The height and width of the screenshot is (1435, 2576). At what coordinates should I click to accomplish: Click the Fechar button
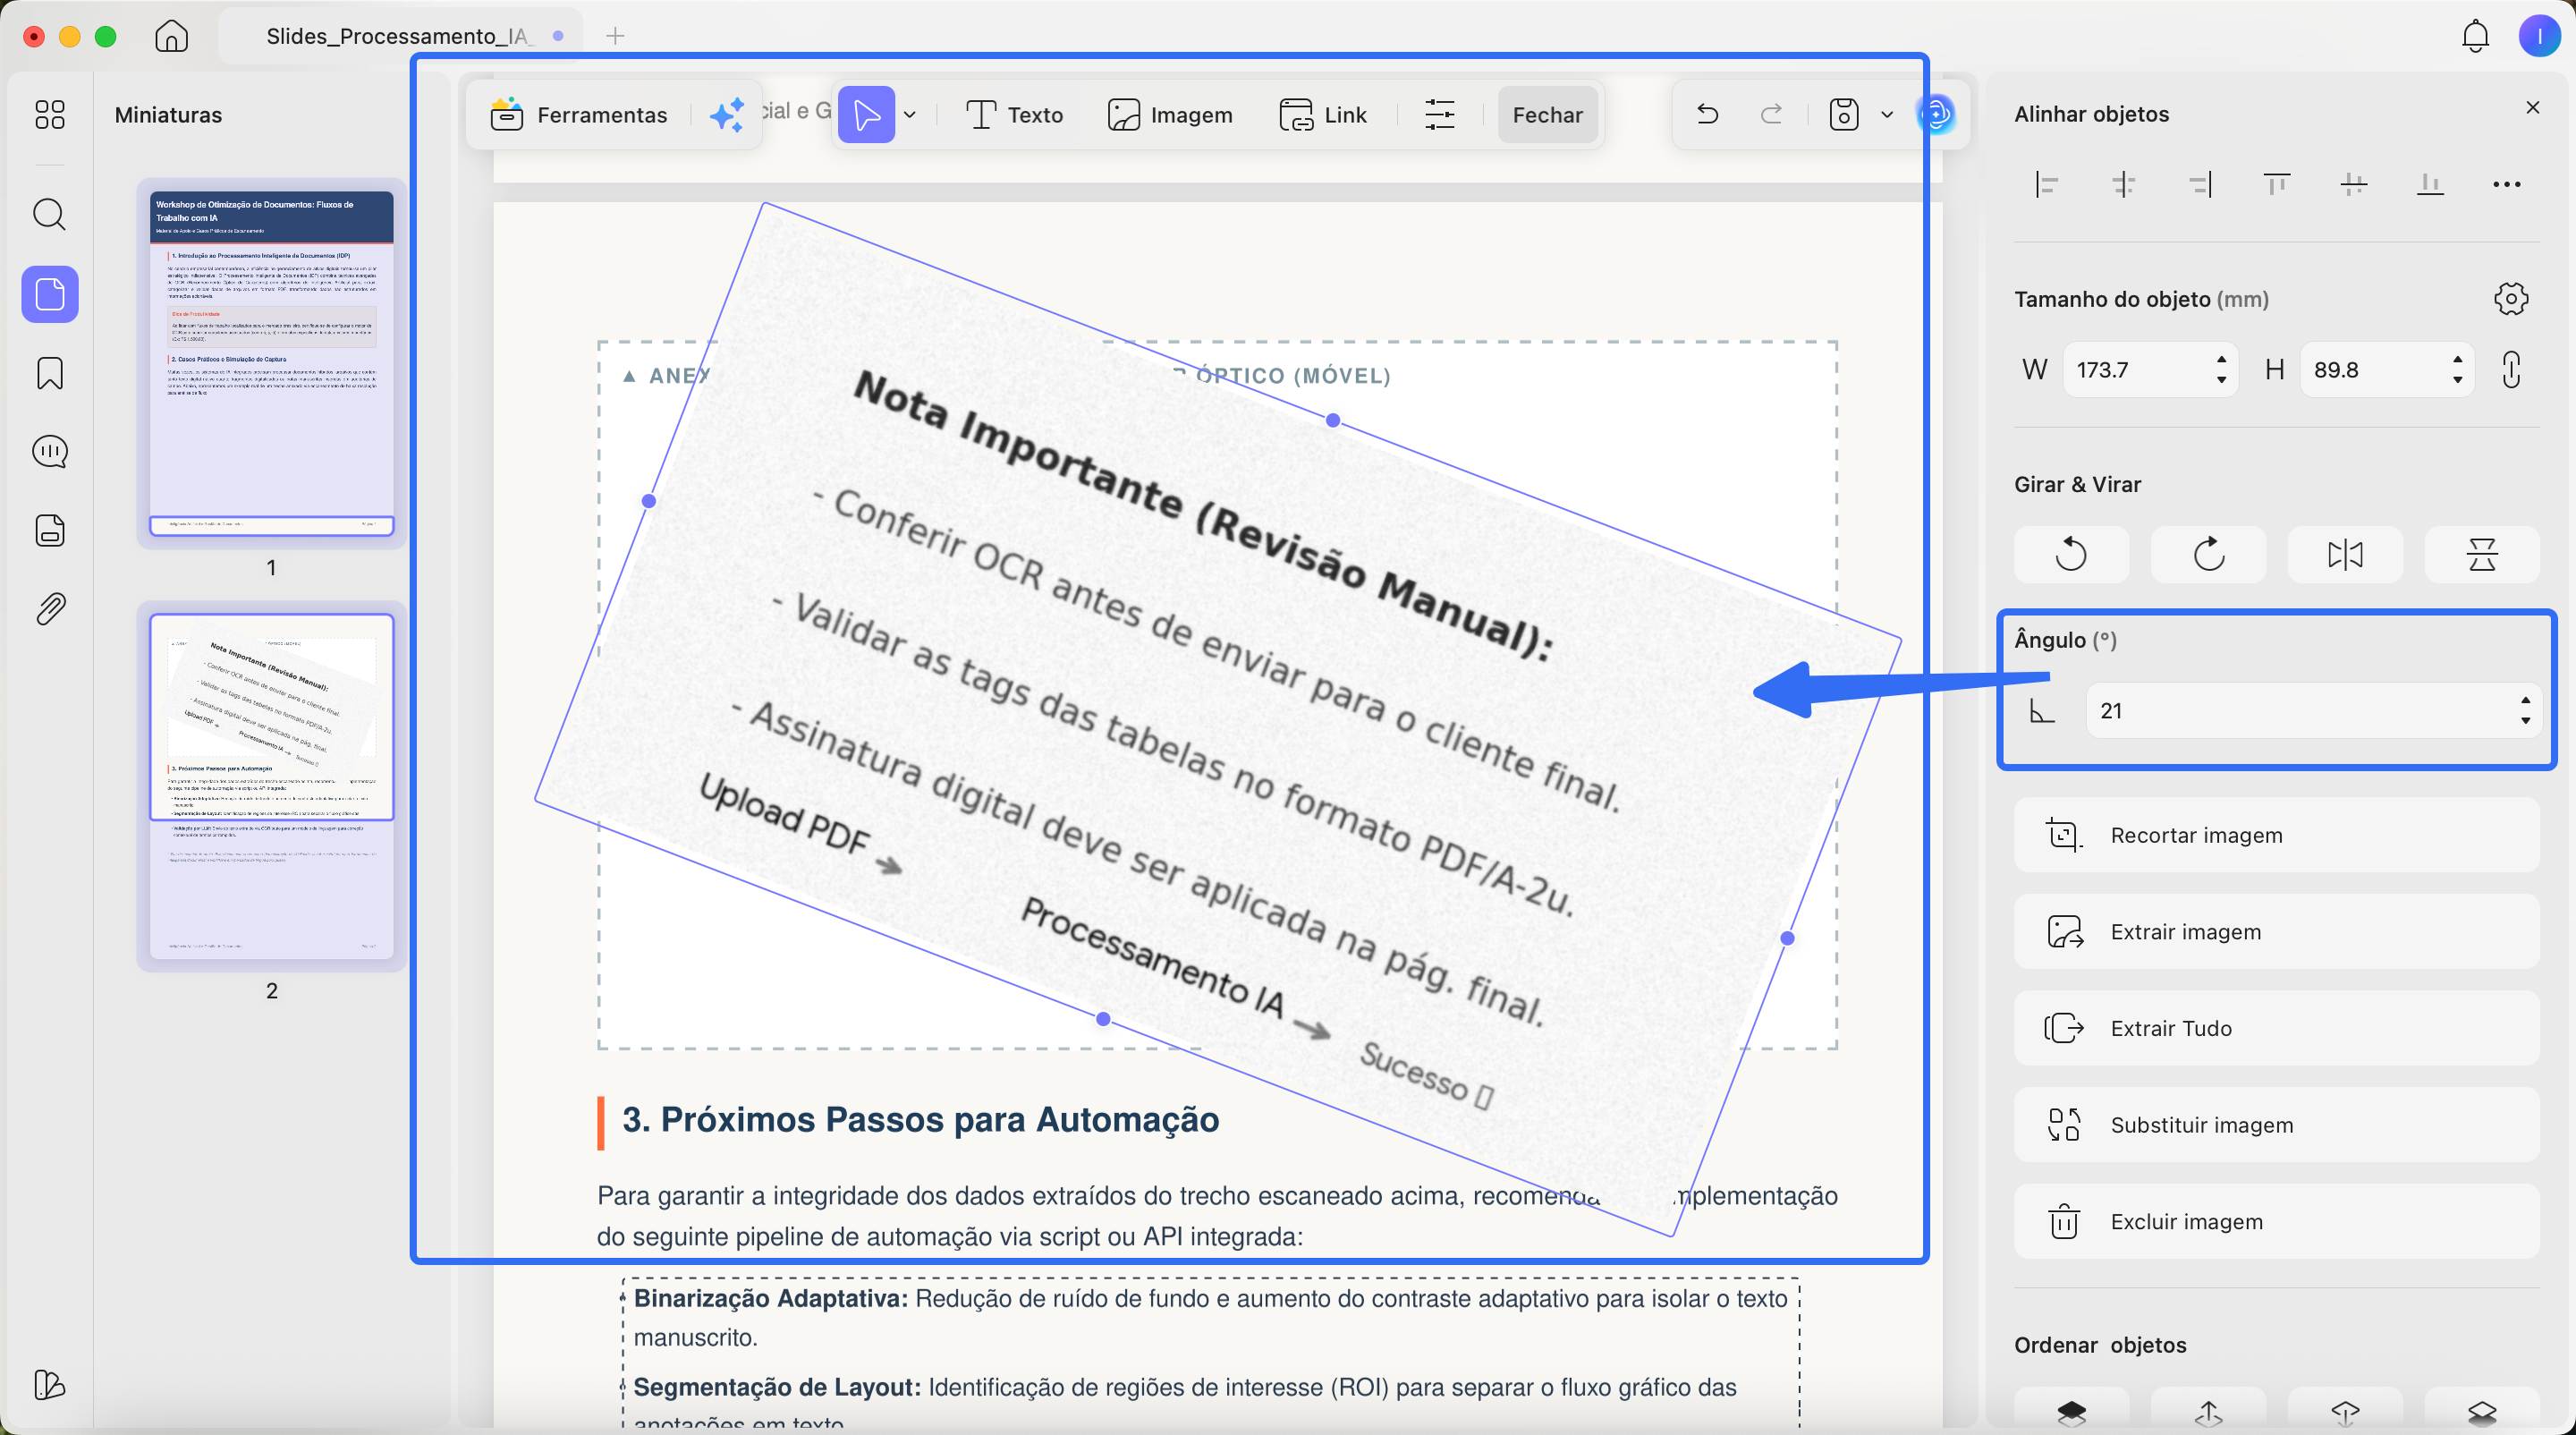click(x=1547, y=115)
